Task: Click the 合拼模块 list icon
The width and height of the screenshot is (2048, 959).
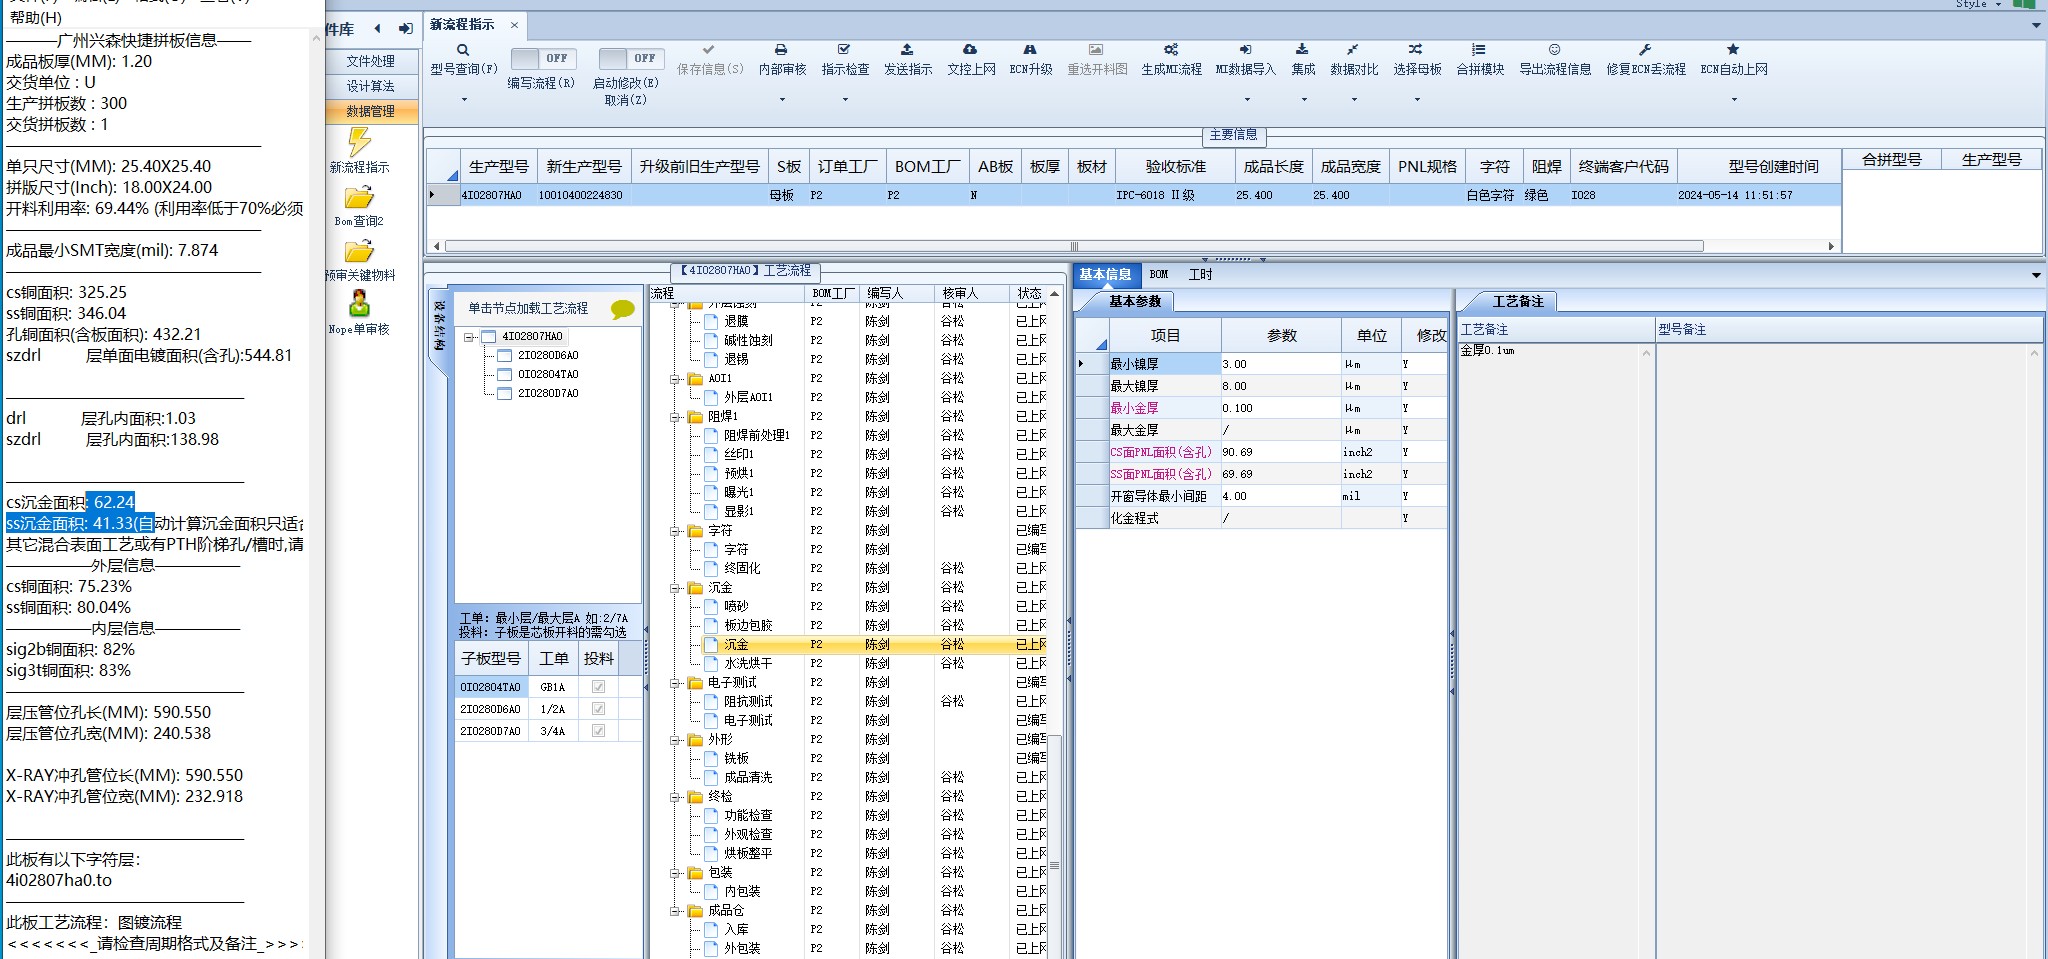Action: (1479, 50)
